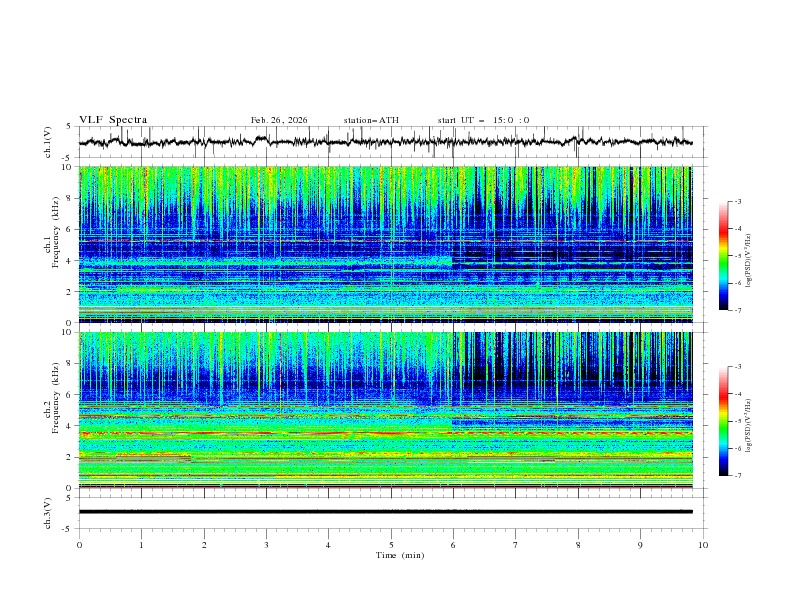The width and height of the screenshot is (792, 612).
Task: Click the ch.1 voltage waveform trace
Action: (x=385, y=142)
